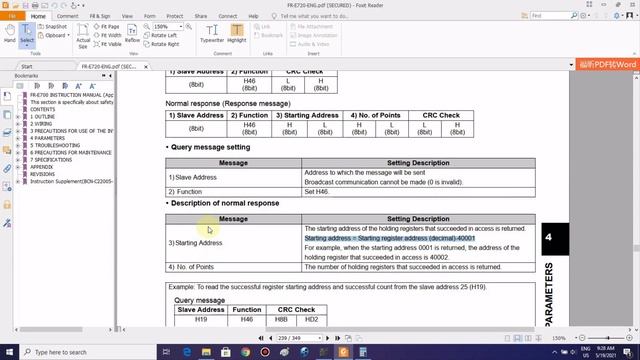Select the Highlight tool
Viewport: 640px width, 360px height.
tap(237, 34)
